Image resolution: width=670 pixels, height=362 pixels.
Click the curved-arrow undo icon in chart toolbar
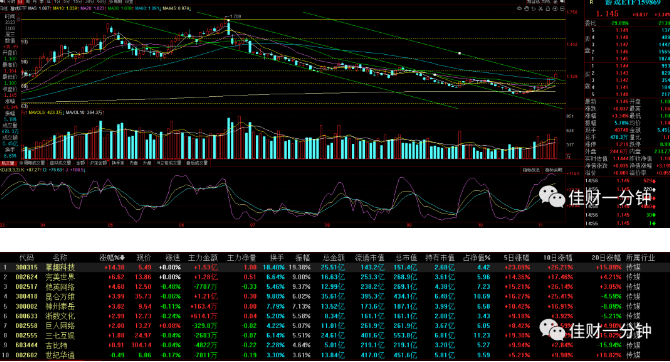533,9
